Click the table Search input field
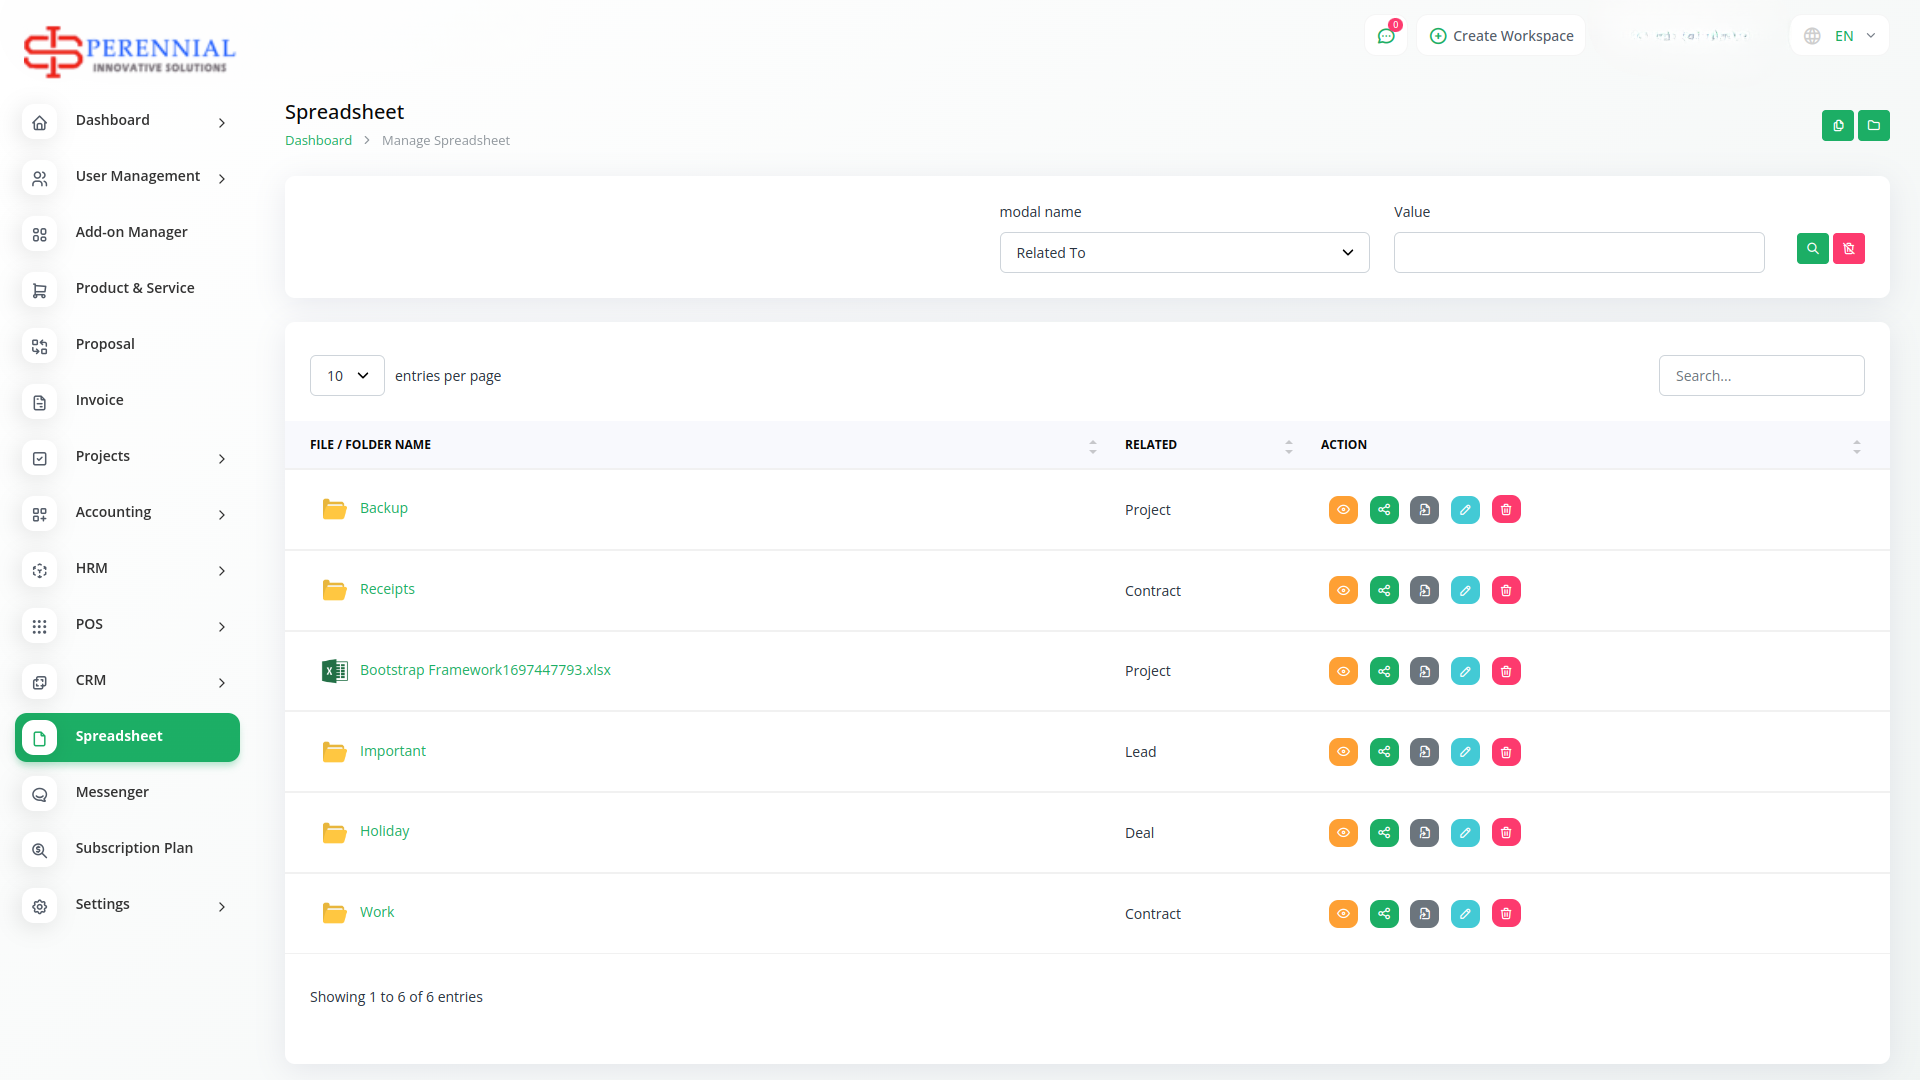This screenshot has width=1920, height=1080. (1761, 376)
